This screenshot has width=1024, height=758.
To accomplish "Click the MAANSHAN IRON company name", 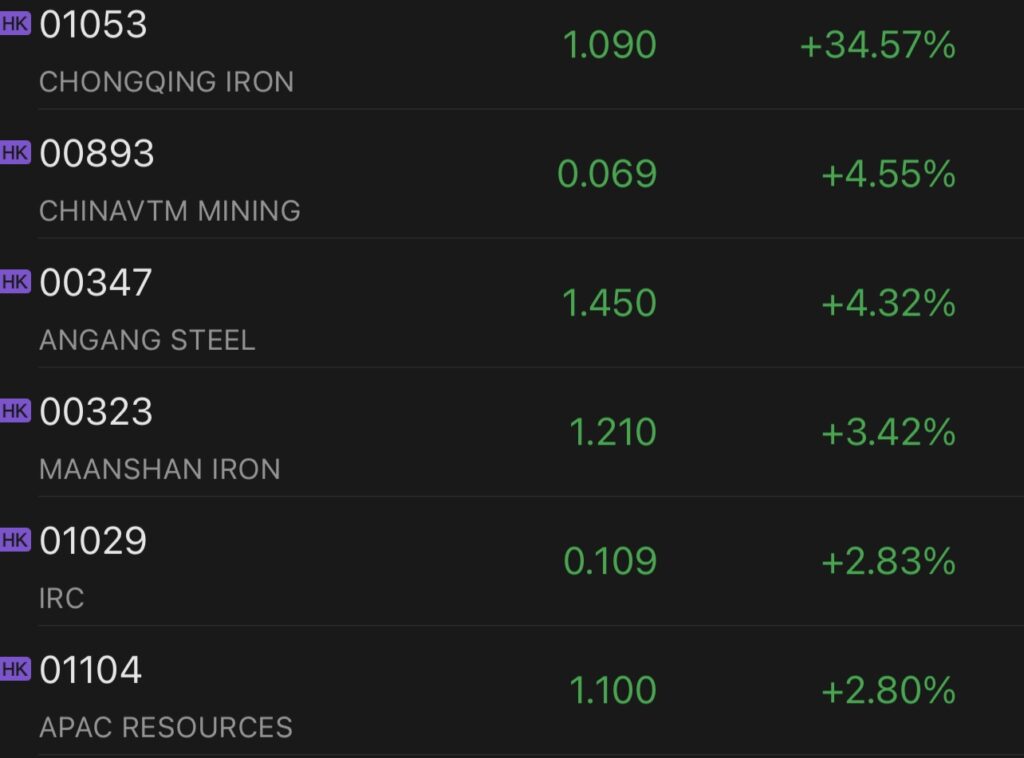I will click(158, 470).
